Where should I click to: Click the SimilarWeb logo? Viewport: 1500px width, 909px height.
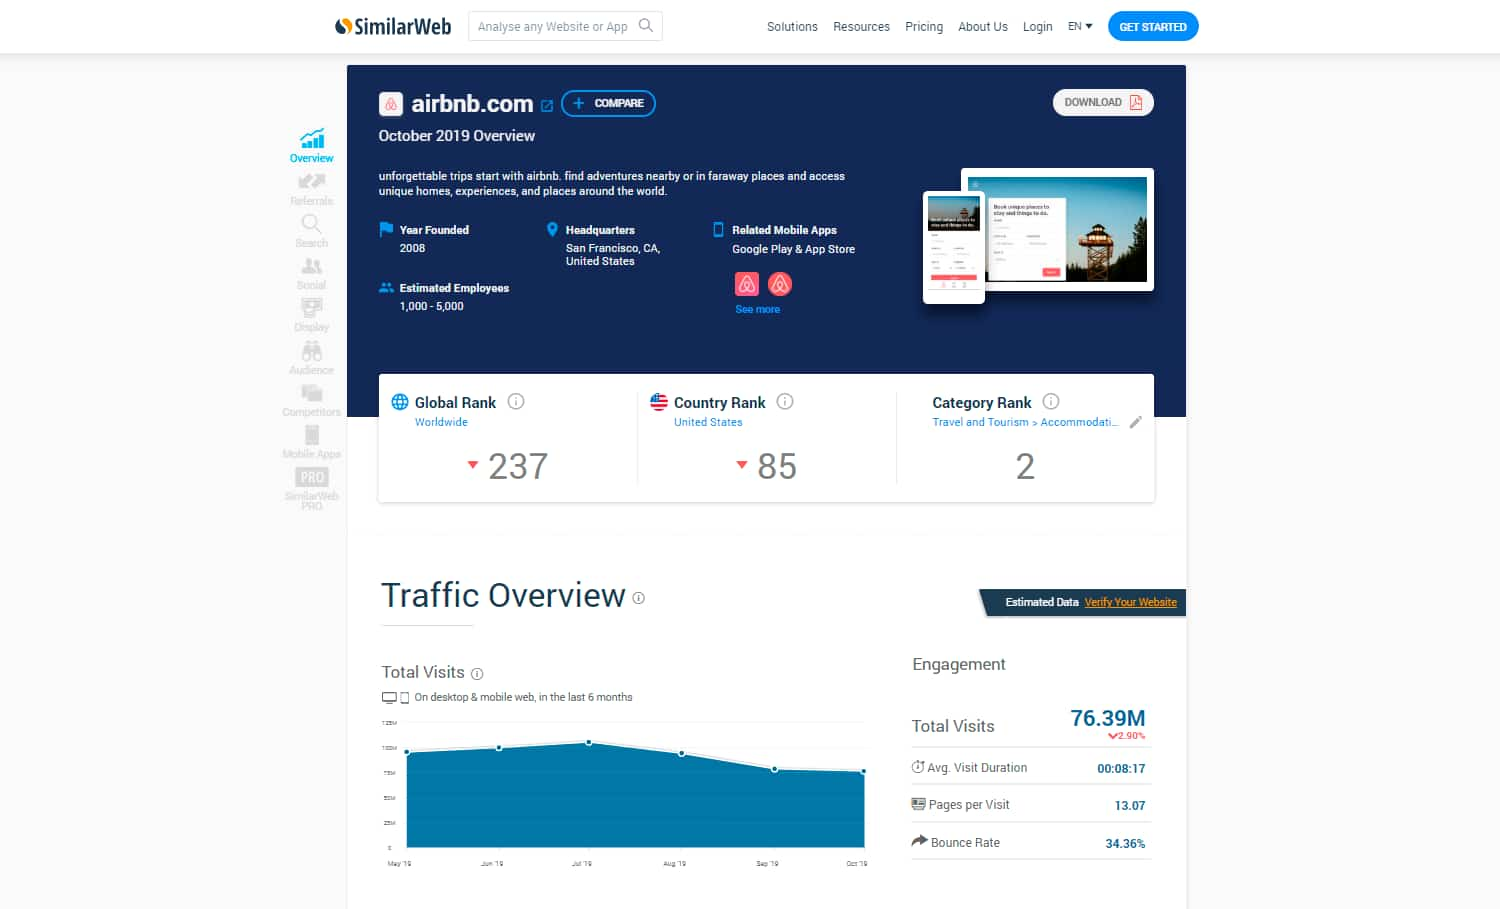click(393, 26)
